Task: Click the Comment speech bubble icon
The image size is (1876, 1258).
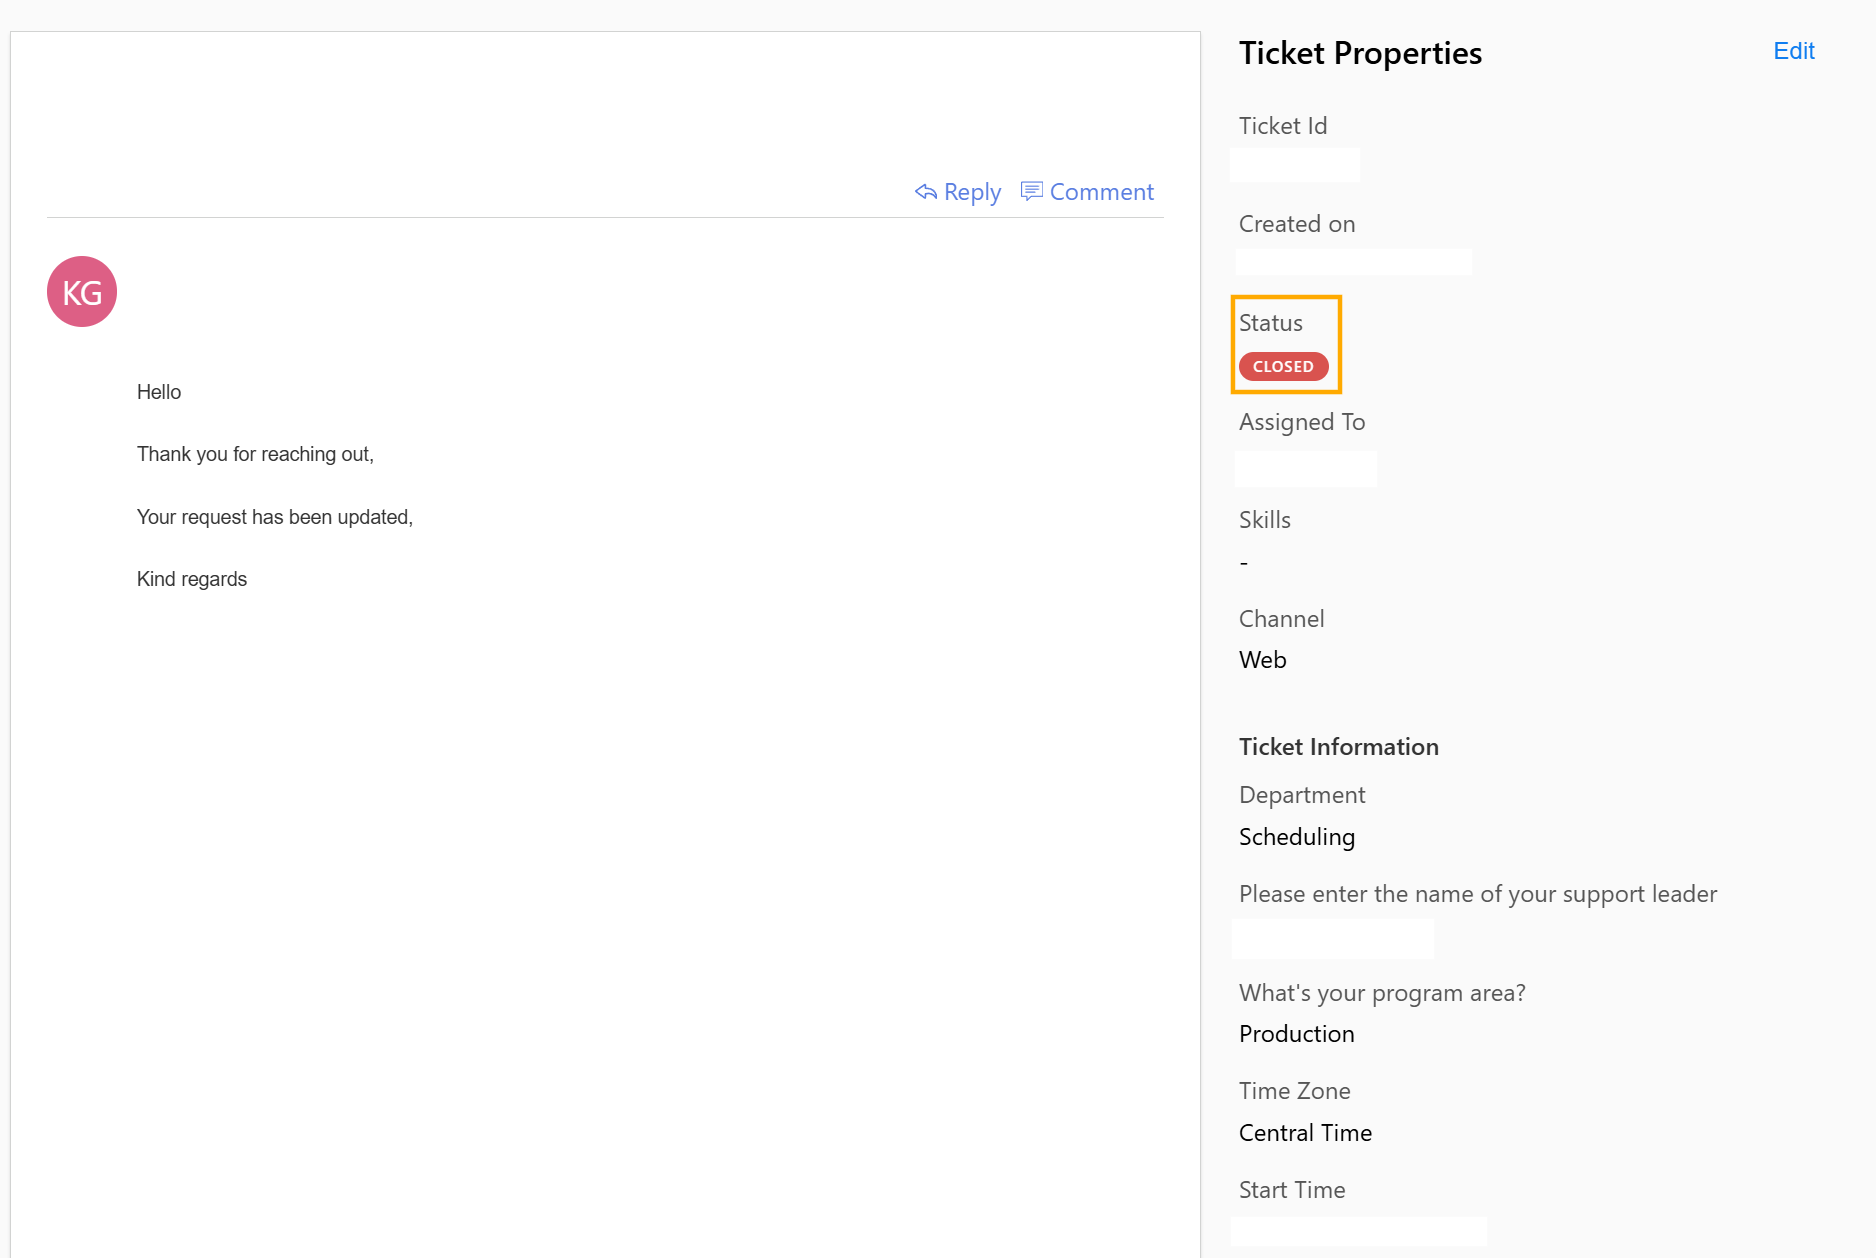Action: (x=1031, y=191)
